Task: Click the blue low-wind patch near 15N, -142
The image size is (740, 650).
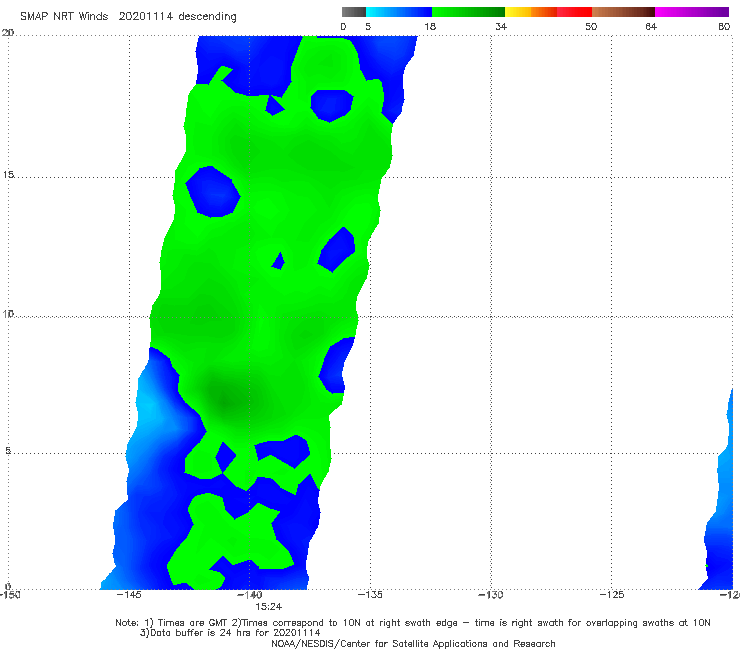Action: click(x=213, y=192)
